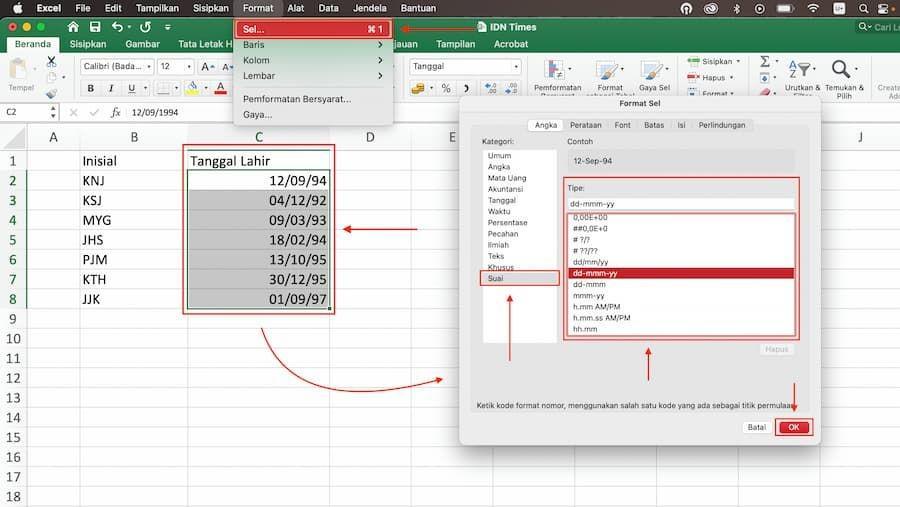
Task: Switch to Batas tab in Format Sel
Action: pos(654,125)
